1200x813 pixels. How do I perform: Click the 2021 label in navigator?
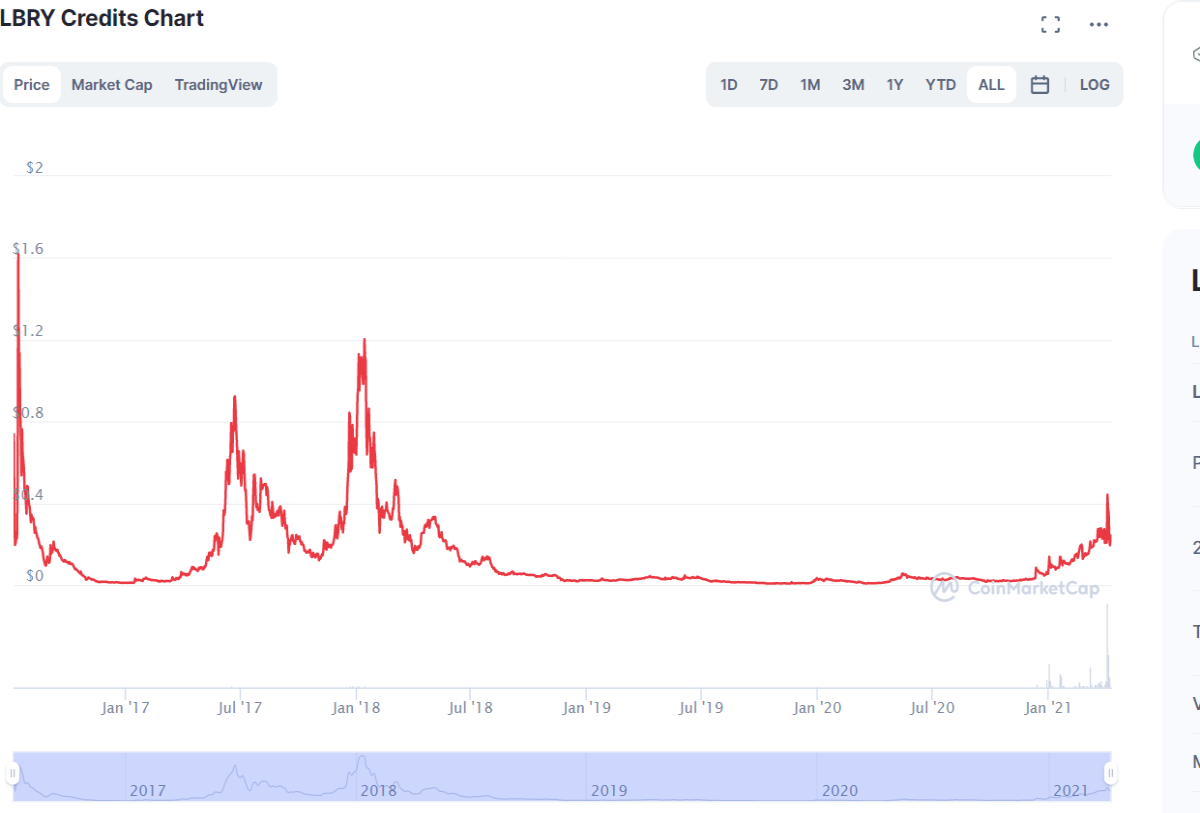[x=1070, y=790]
